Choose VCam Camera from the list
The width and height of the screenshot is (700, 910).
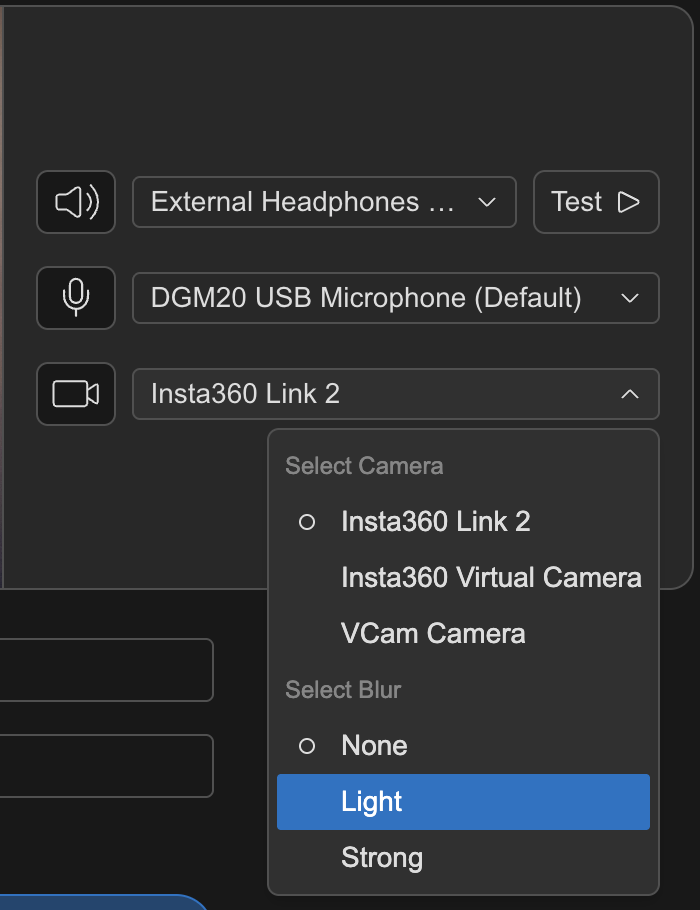click(463, 633)
